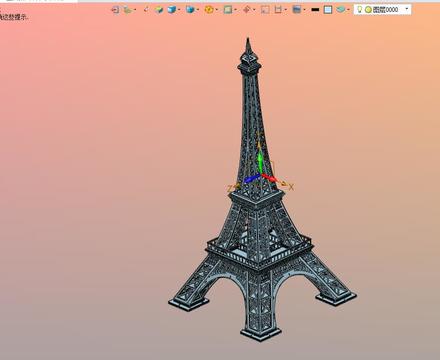Toggle the yellow circle layer status icon

click(x=368, y=10)
